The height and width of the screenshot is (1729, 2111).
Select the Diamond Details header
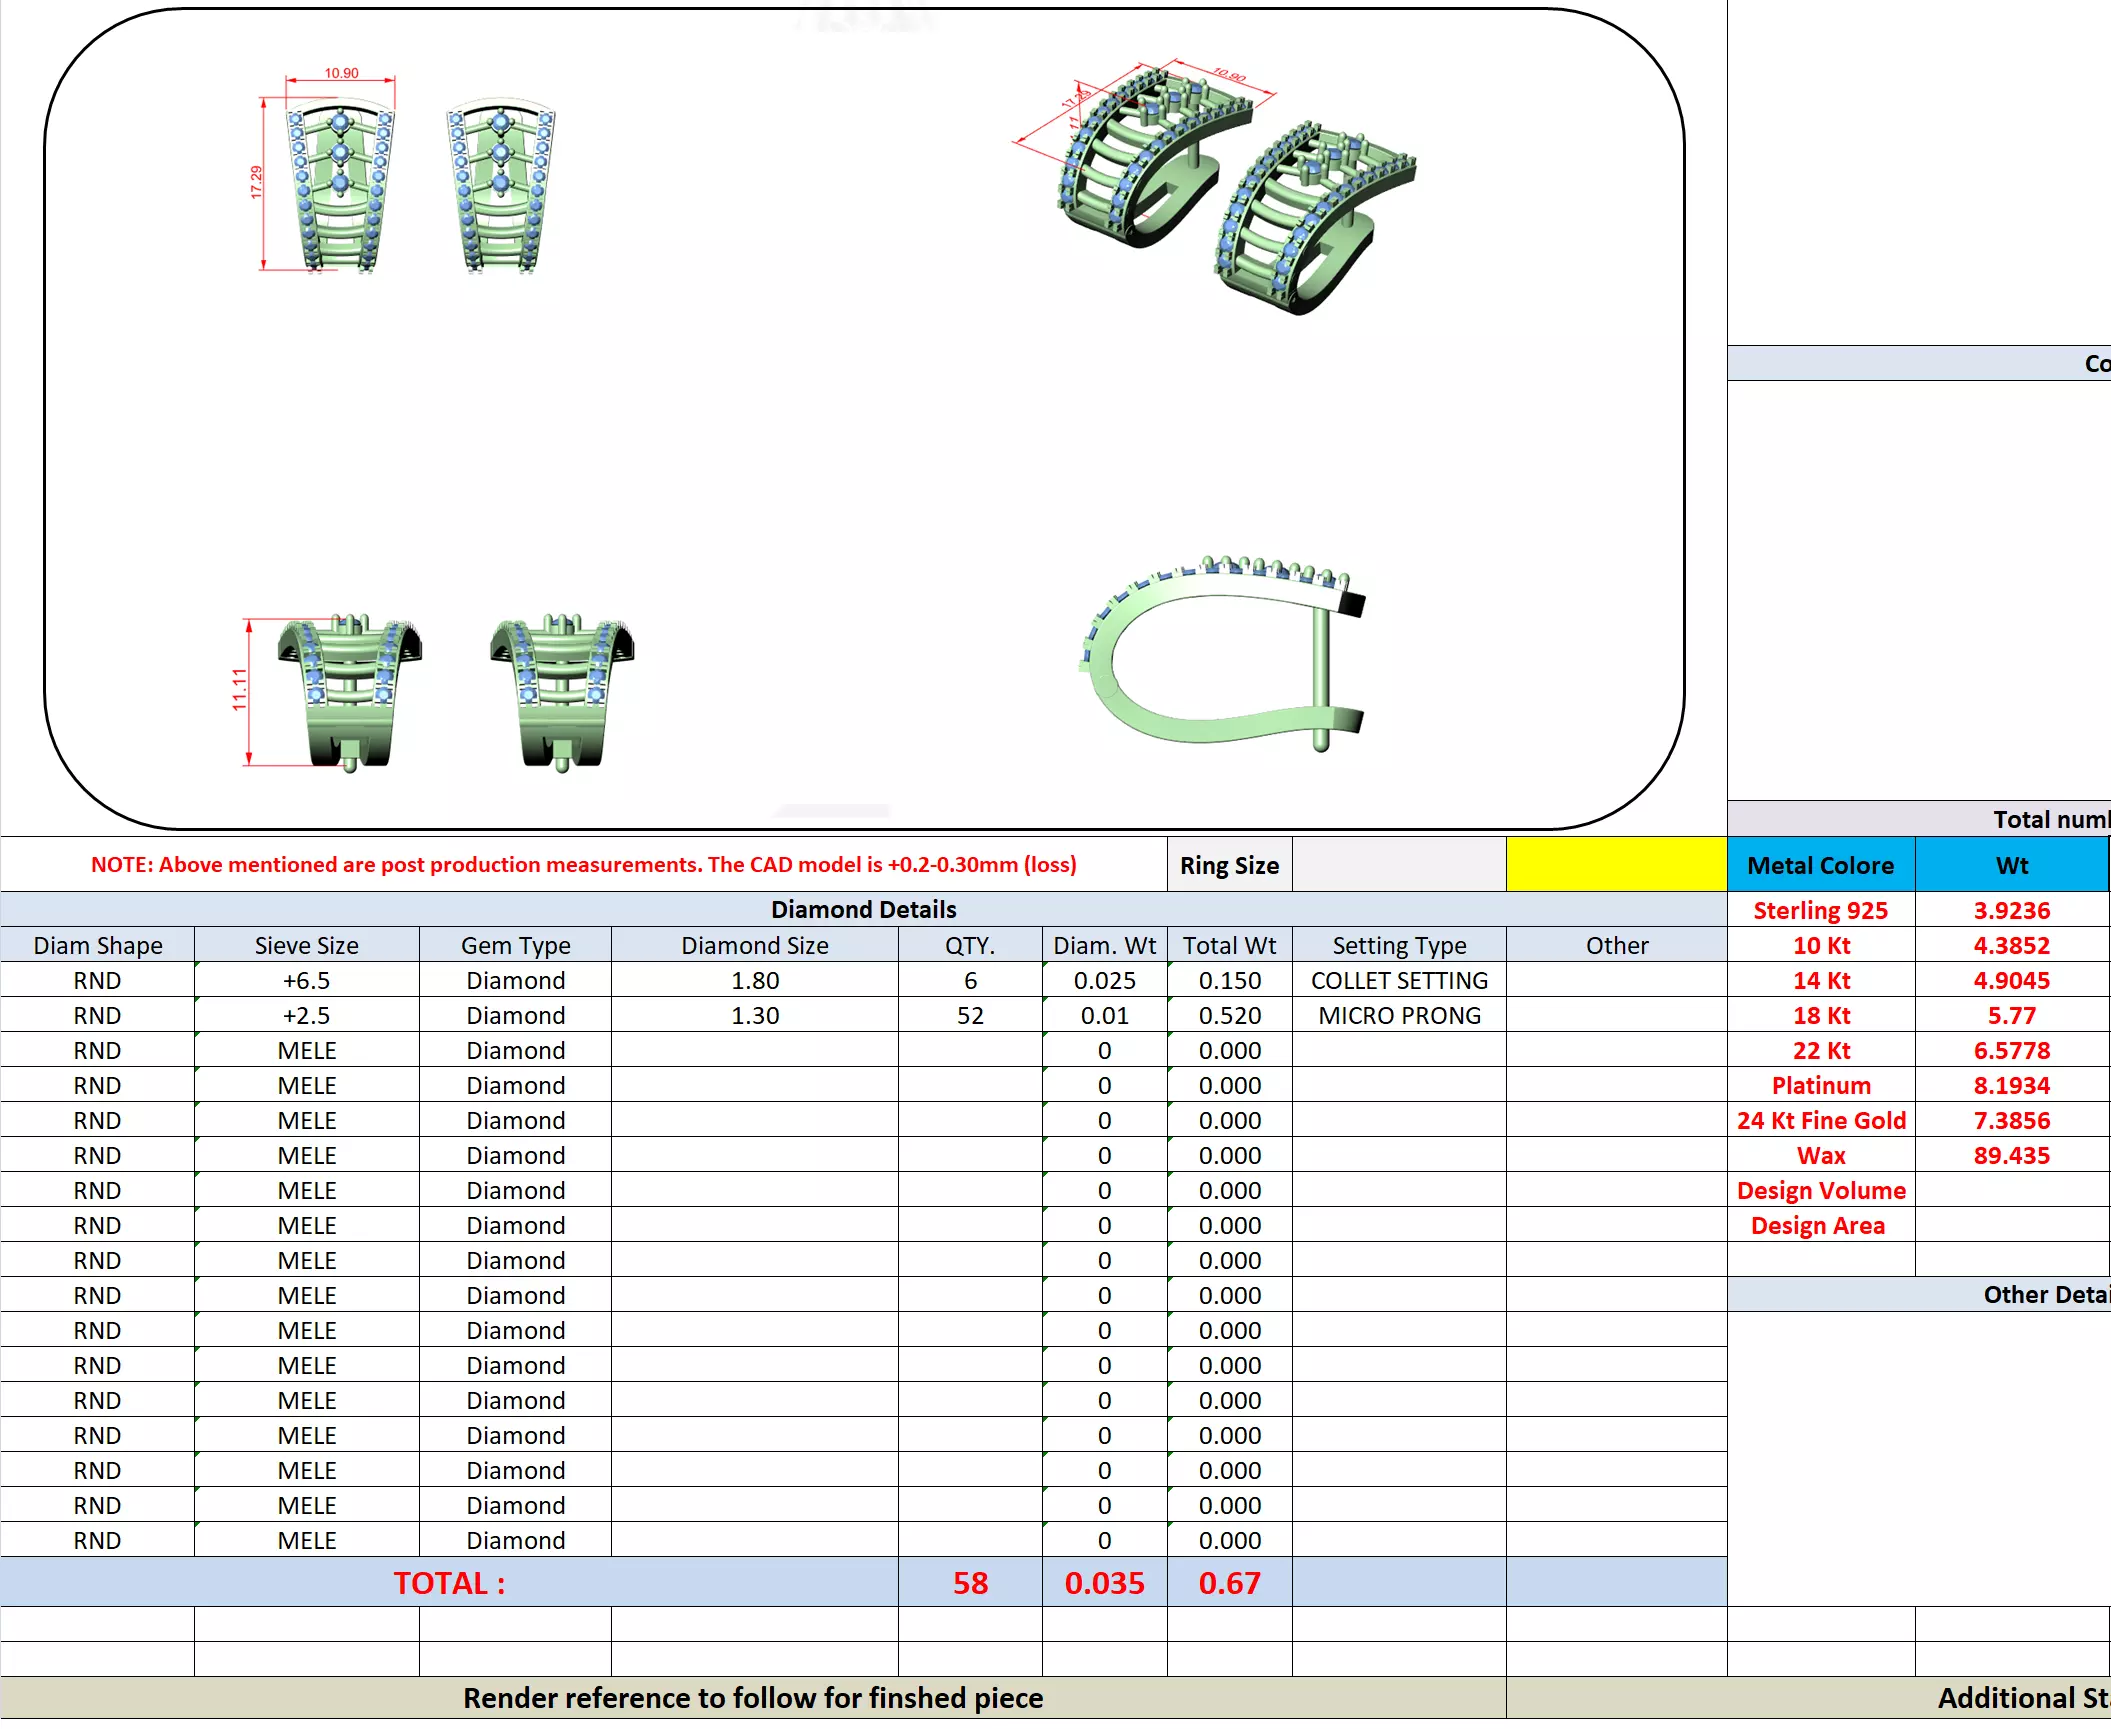pyautogui.click(x=863, y=909)
